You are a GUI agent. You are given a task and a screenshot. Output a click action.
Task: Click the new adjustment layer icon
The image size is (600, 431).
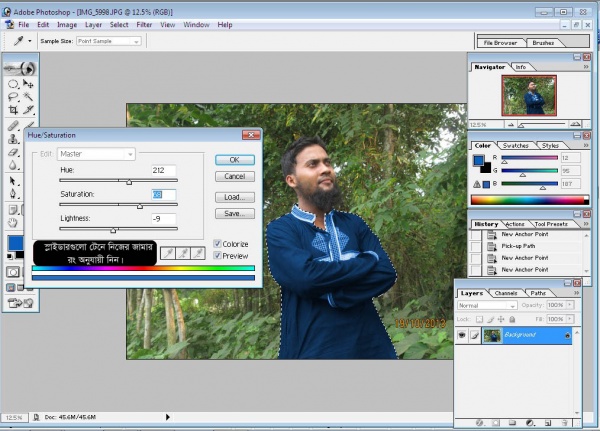[530, 423]
